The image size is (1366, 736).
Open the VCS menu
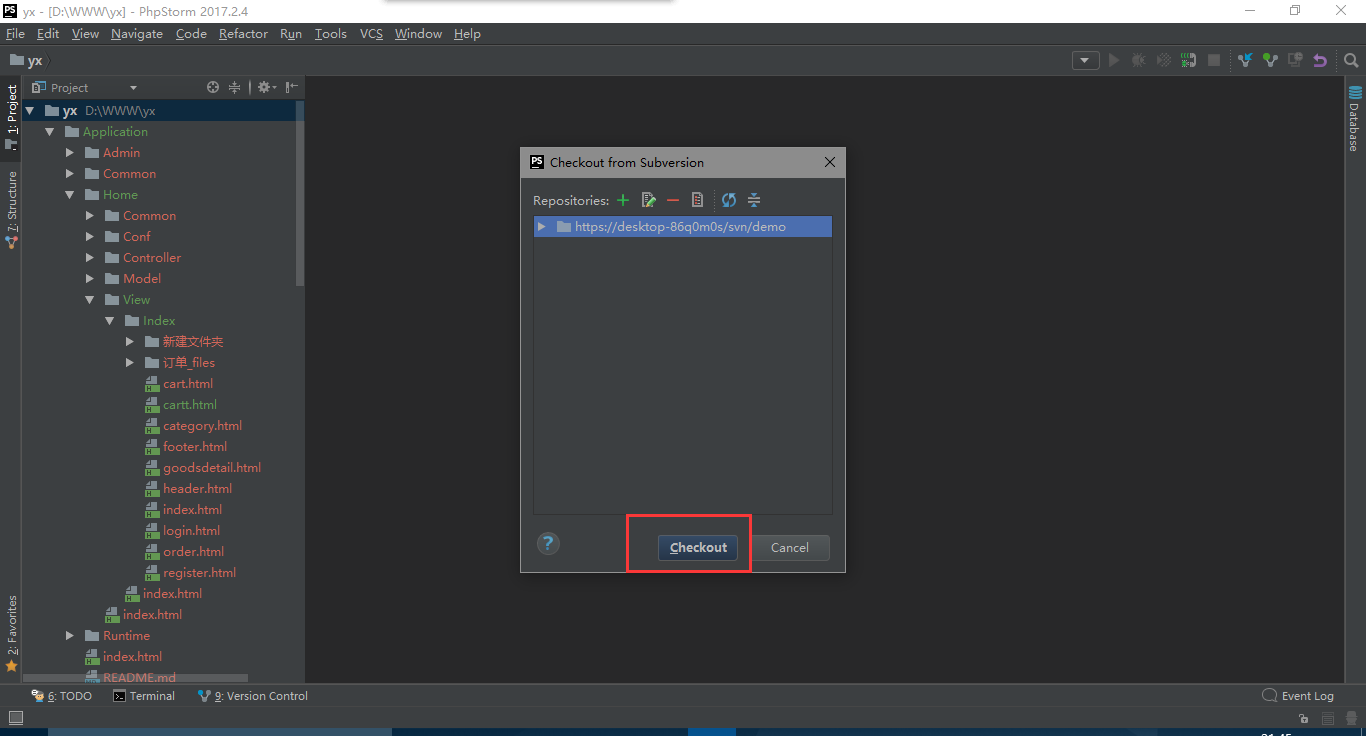tap(371, 33)
